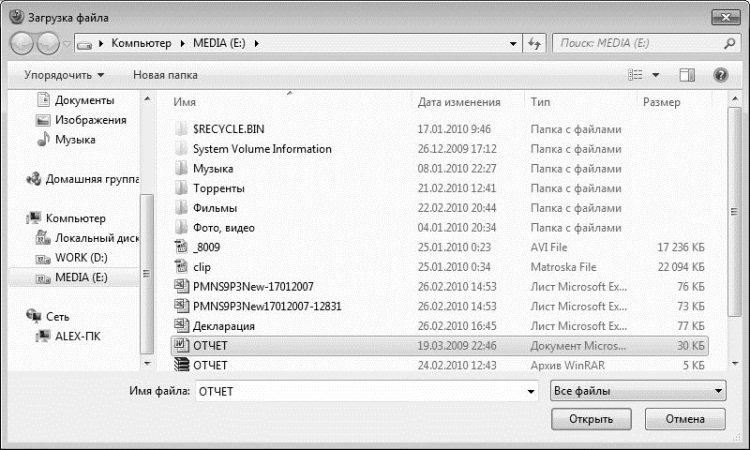Sort by the Дата изменения column header
The image size is (750, 450).
459,102
